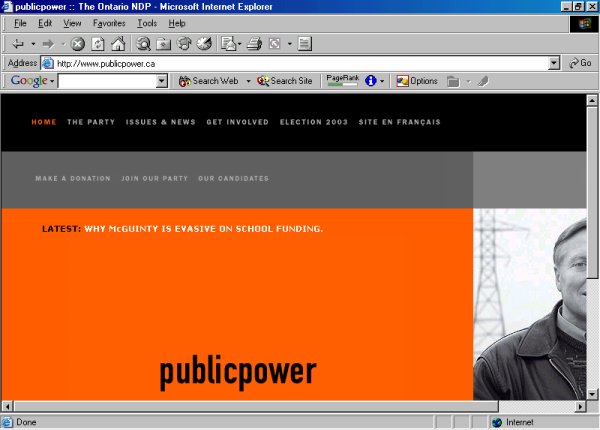Open the Help menu
600x430 pixels.
point(177,23)
